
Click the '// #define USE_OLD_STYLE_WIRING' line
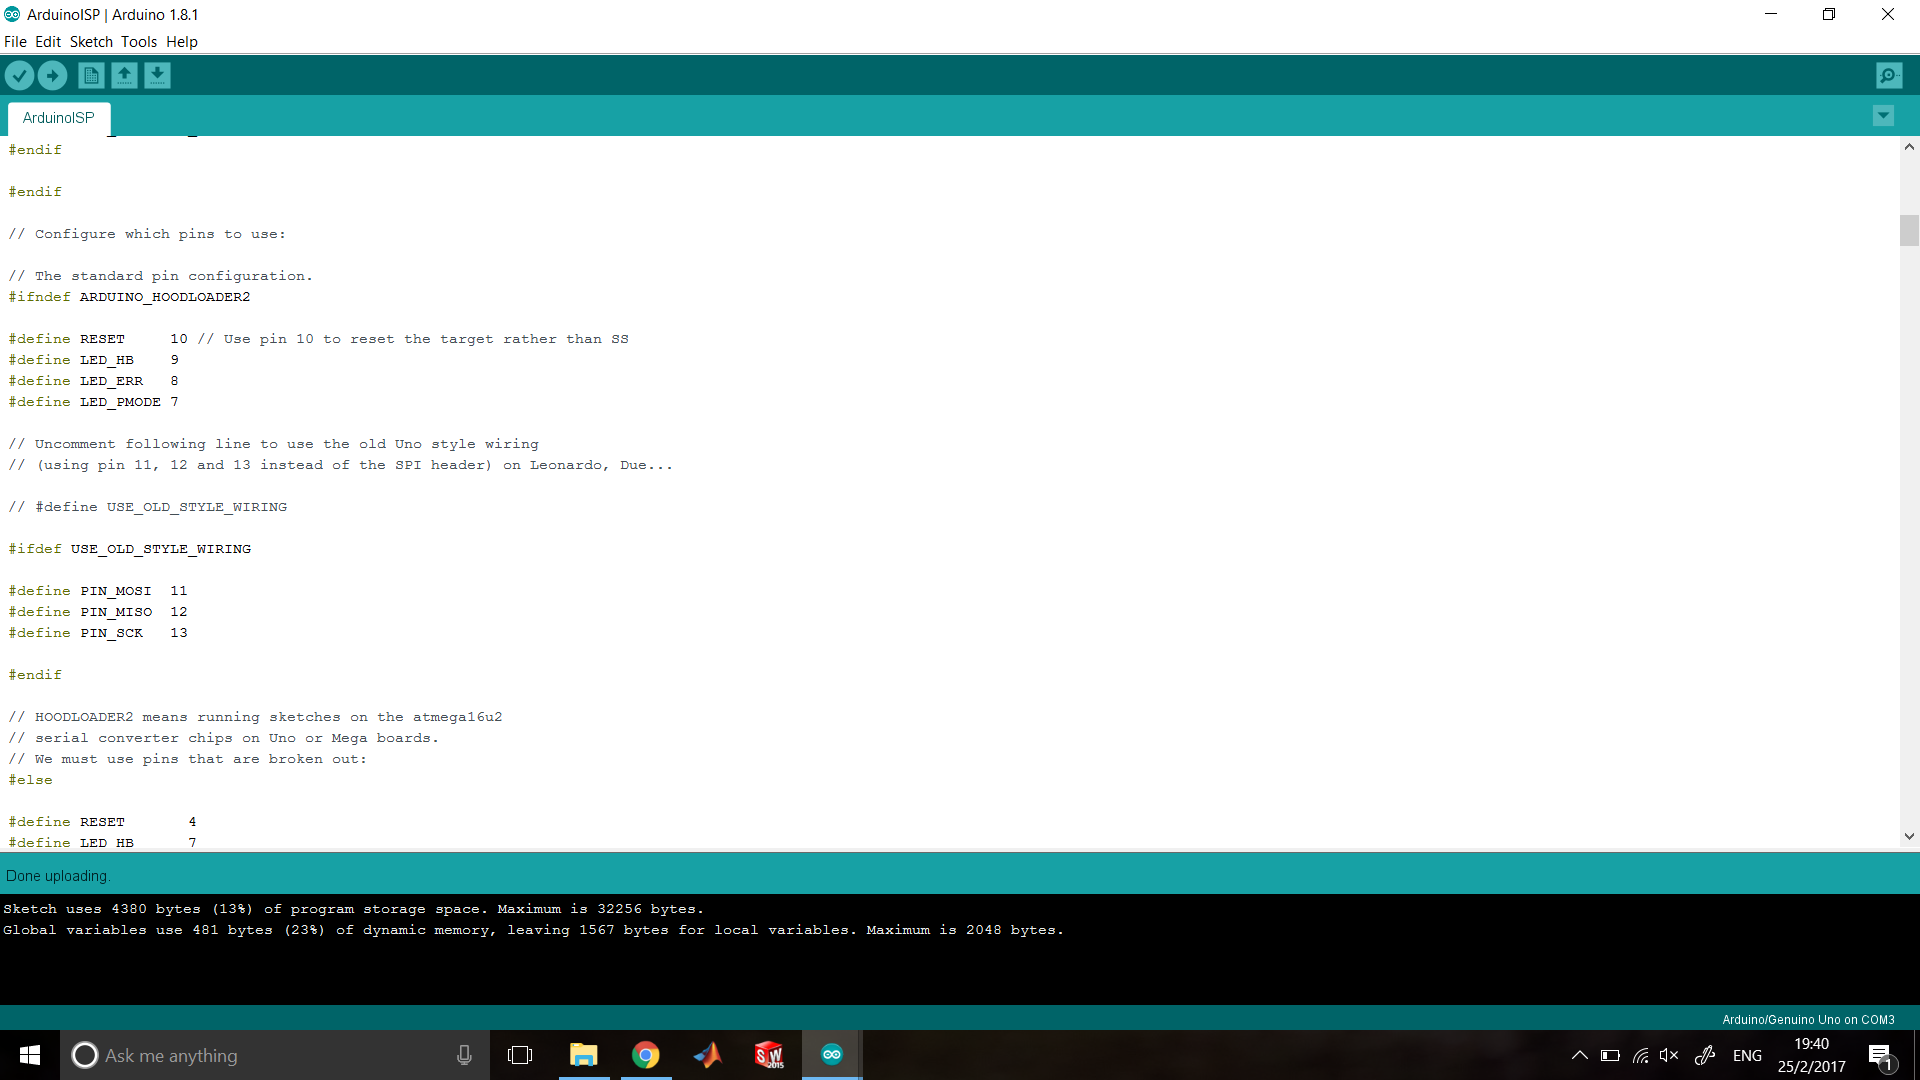tap(148, 507)
